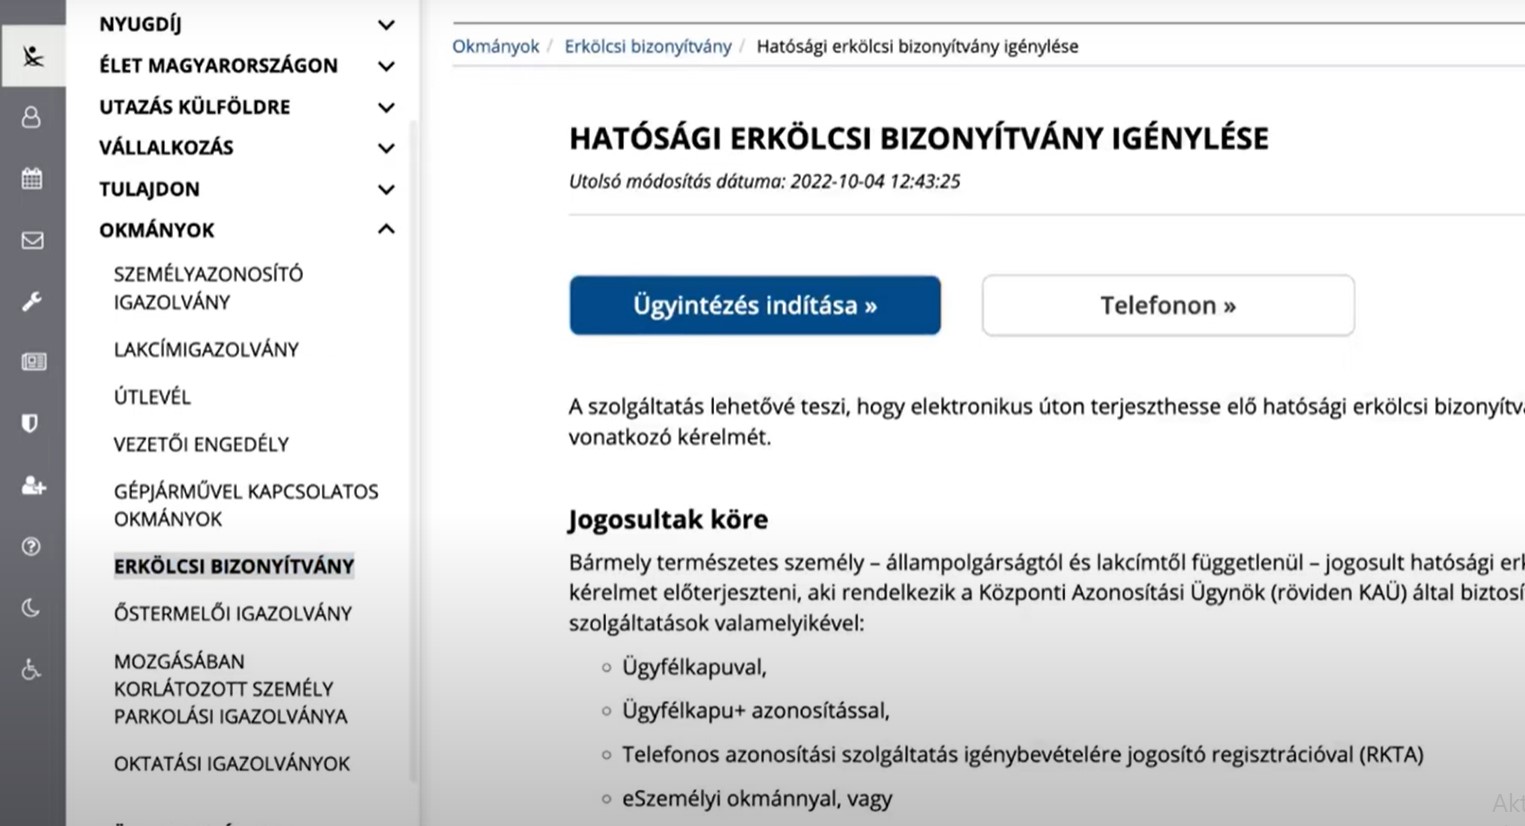Click the last modified date text
The width and height of the screenshot is (1525, 826).
pos(764,181)
